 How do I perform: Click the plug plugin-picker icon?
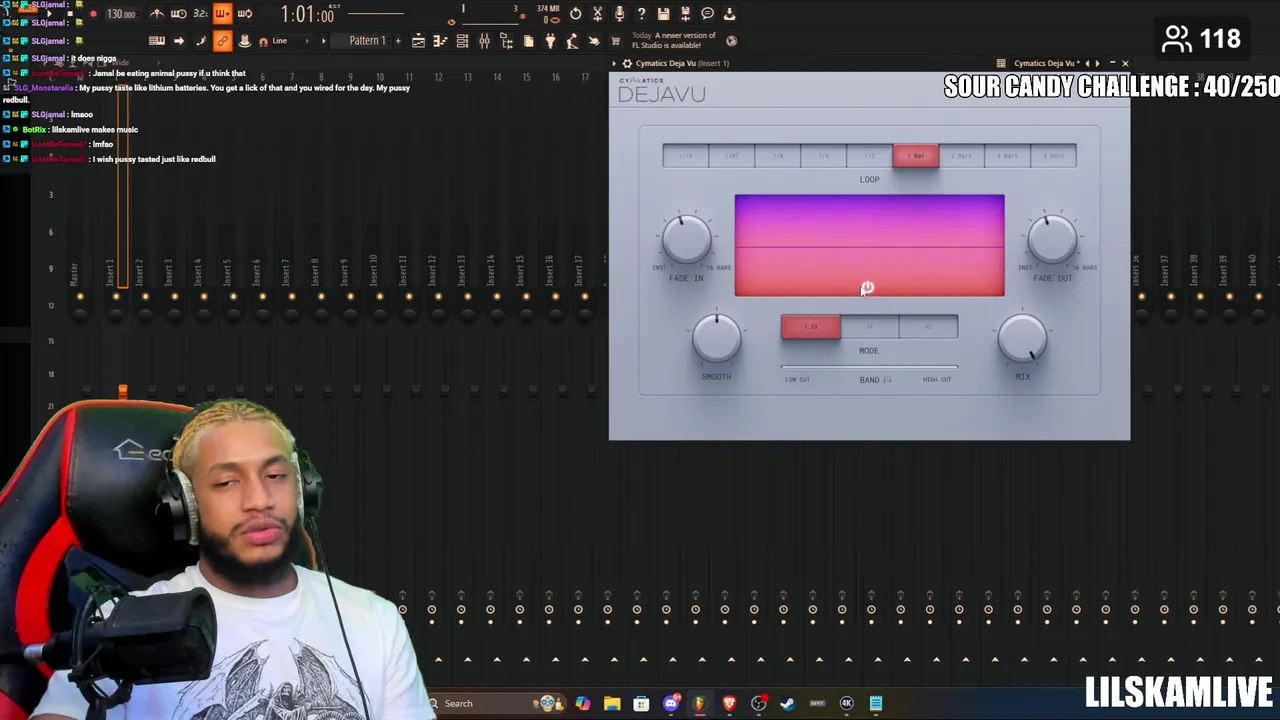[550, 41]
